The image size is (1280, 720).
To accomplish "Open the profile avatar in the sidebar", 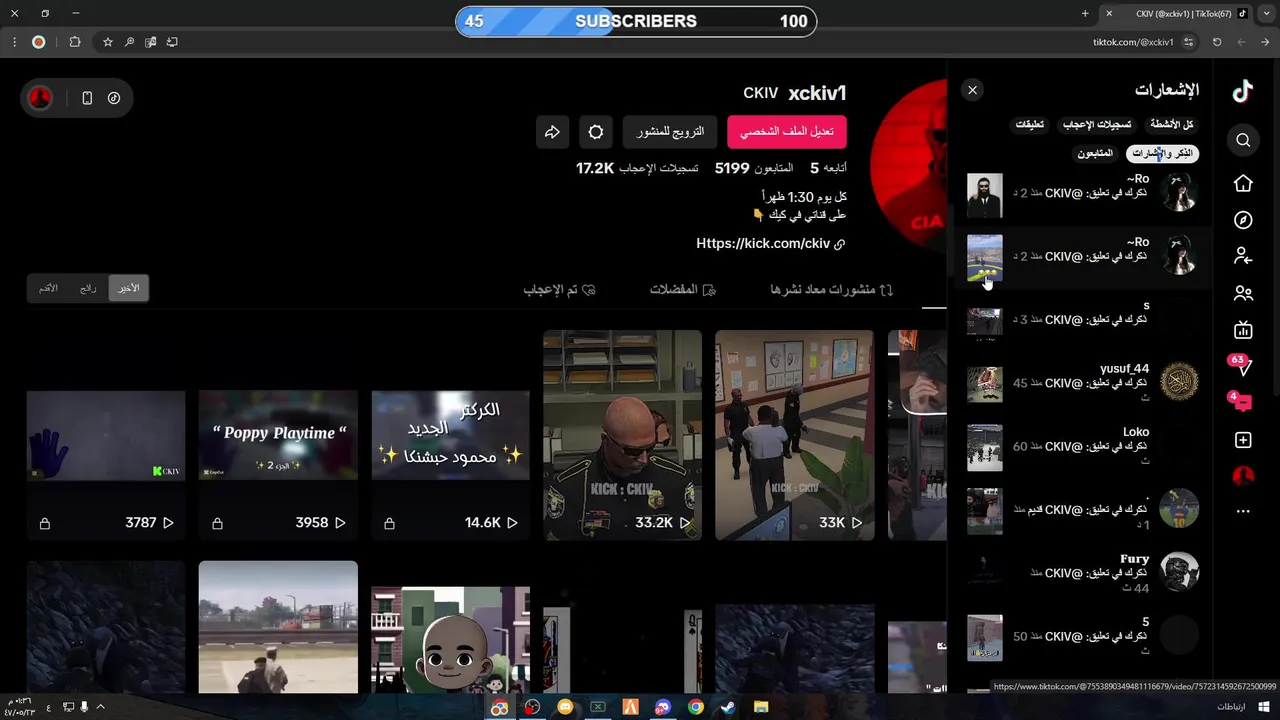I will pos(1243,476).
